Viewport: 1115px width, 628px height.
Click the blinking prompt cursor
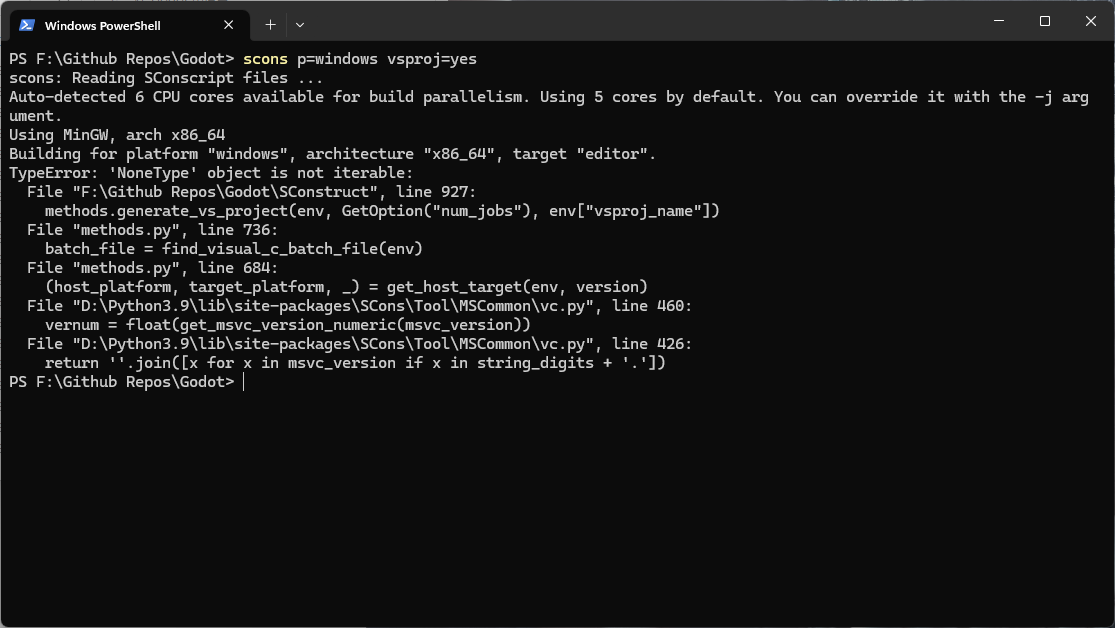pyautogui.click(x=241, y=381)
